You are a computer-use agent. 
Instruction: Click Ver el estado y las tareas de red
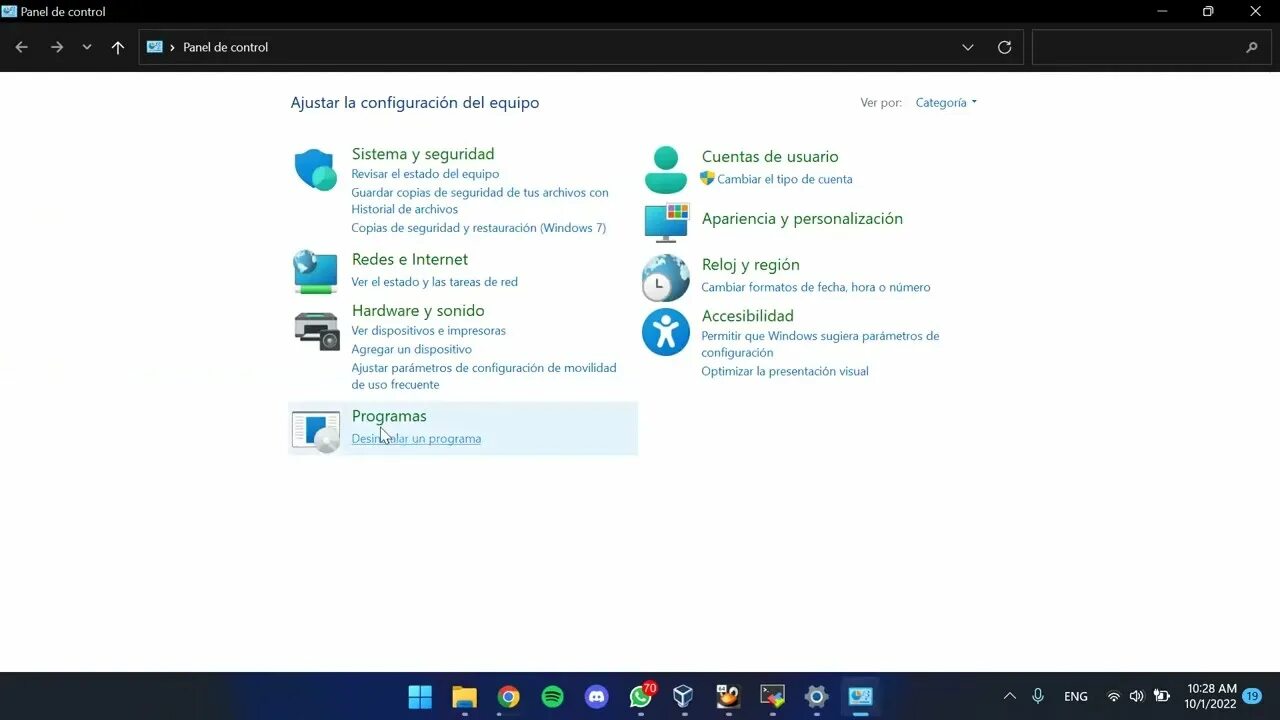[x=434, y=282]
